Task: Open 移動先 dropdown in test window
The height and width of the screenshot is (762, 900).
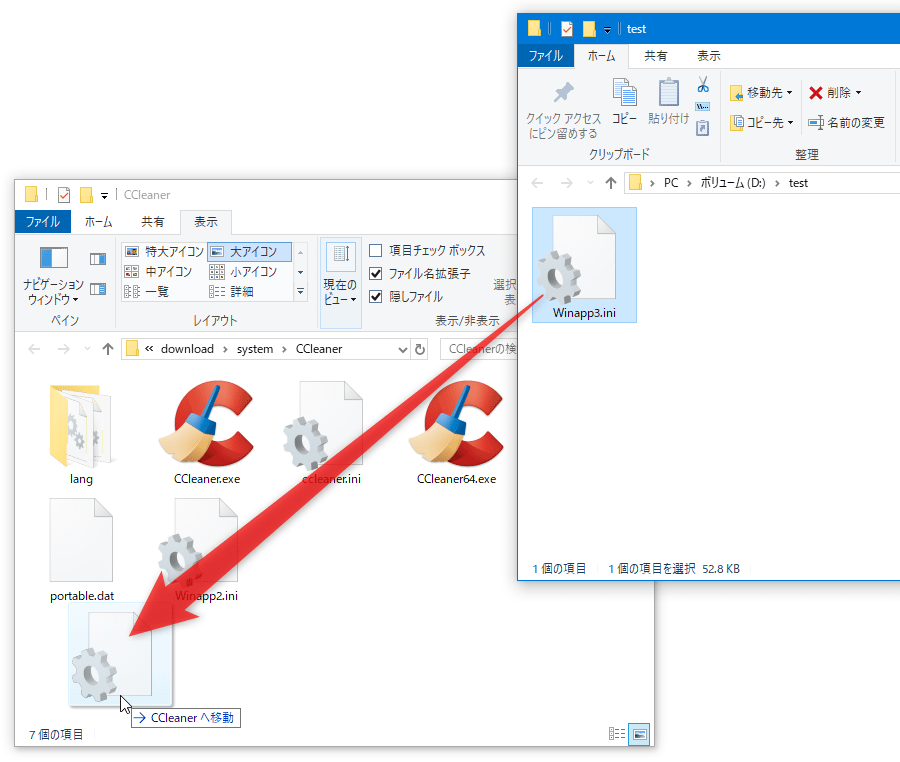Action: pos(761,92)
